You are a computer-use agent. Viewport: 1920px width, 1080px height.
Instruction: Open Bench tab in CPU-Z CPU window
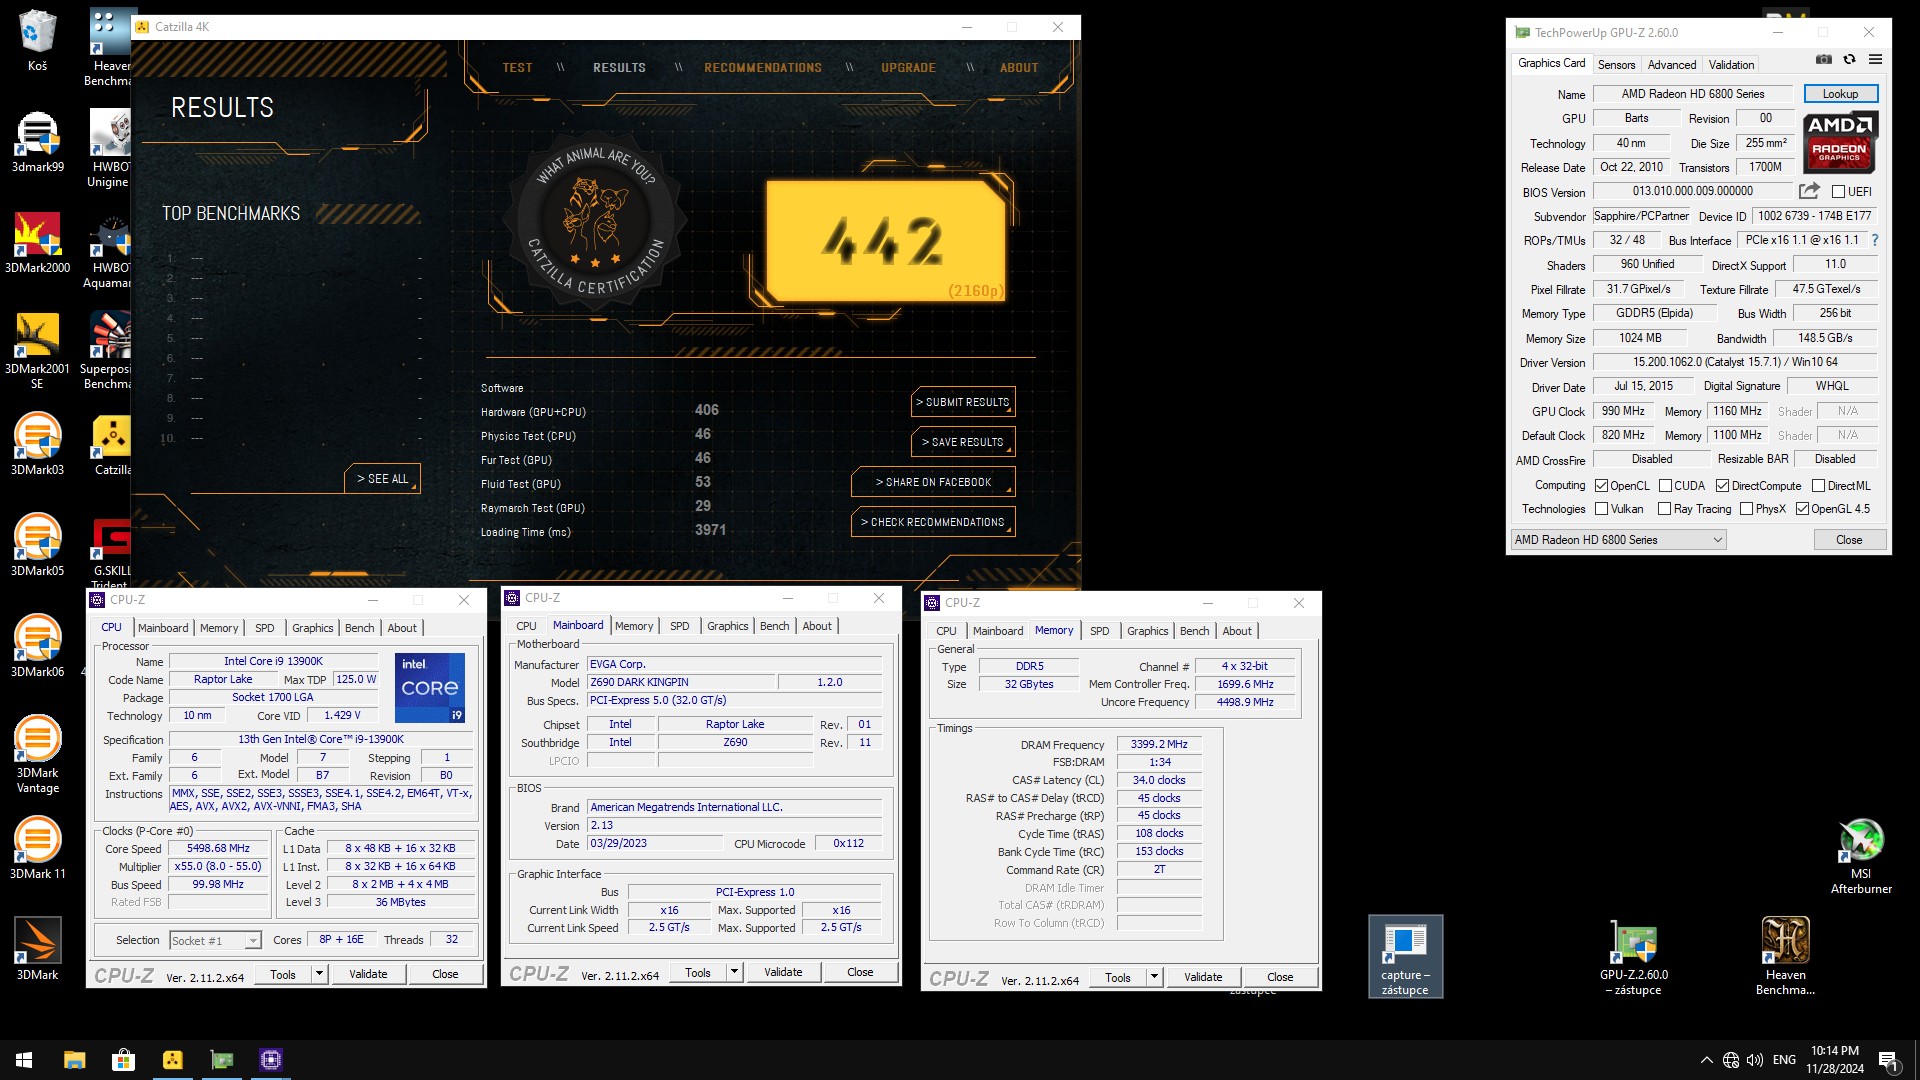(359, 628)
